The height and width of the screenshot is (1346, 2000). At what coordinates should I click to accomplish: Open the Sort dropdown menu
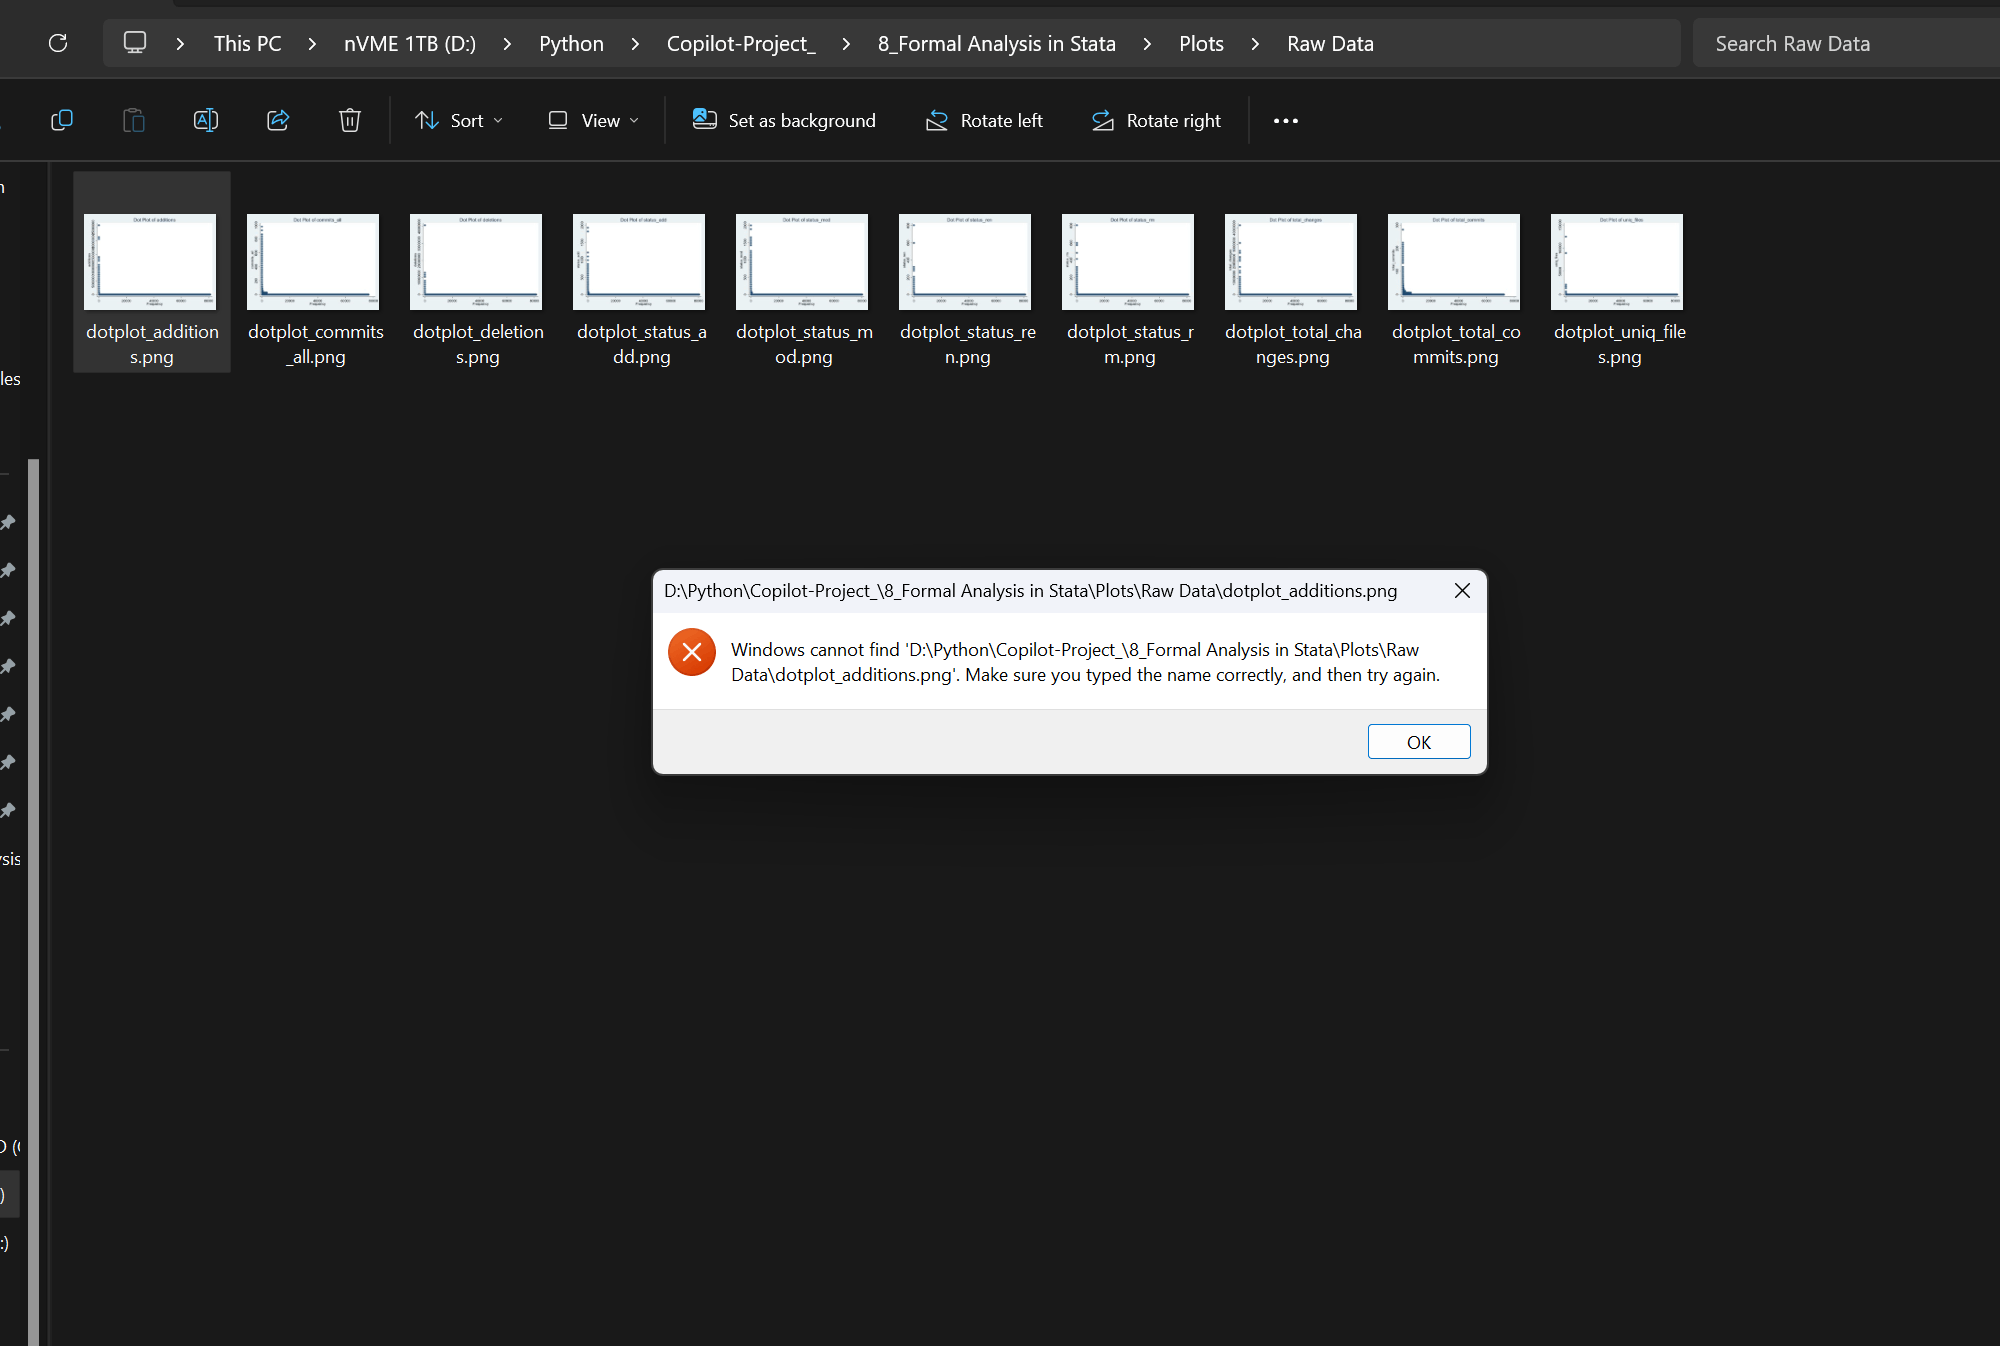pyautogui.click(x=459, y=120)
